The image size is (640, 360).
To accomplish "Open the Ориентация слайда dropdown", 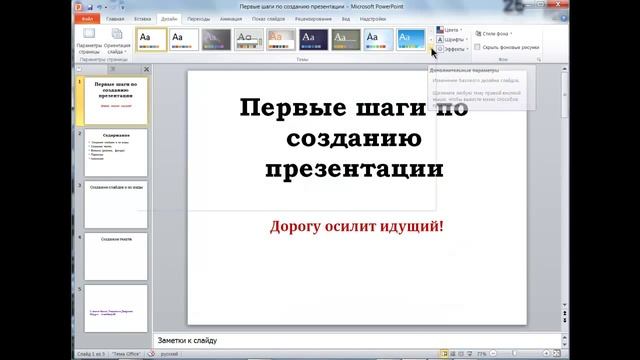I will [x=117, y=41].
